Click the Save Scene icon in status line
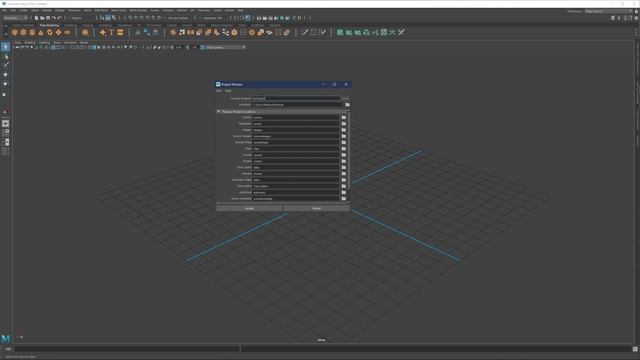The width and height of the screenshot is (640, 360). (48, 18)
